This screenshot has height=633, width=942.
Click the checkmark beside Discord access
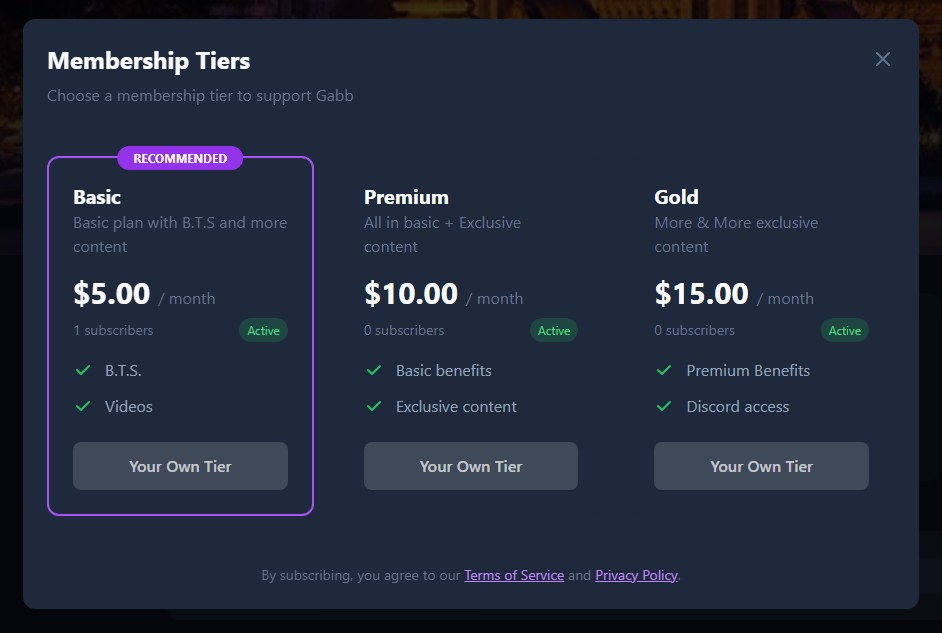tap(664, 406)
